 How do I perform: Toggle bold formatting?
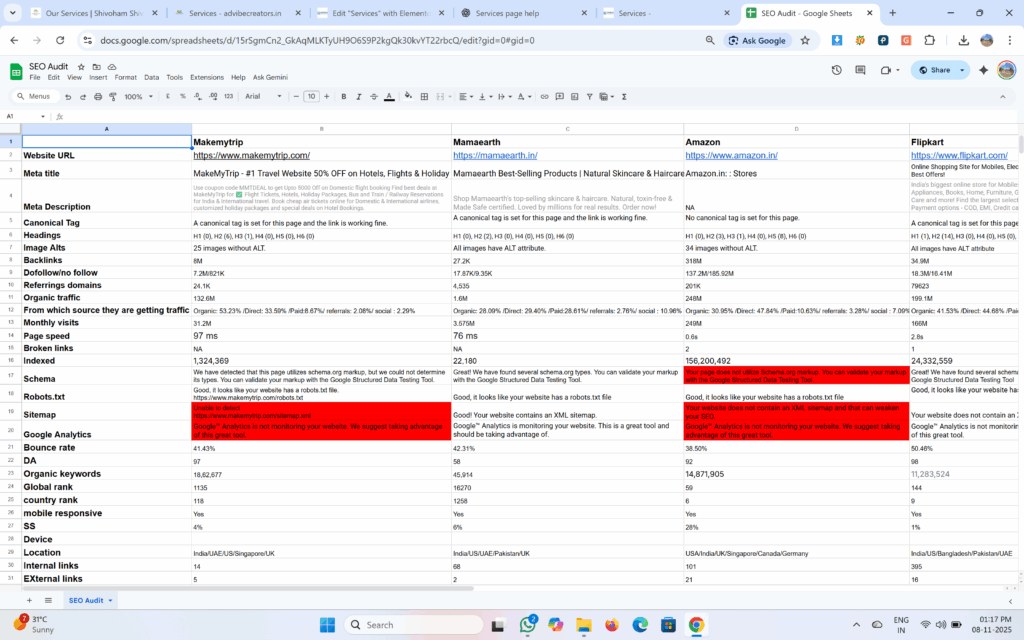[x=343, y=97]
